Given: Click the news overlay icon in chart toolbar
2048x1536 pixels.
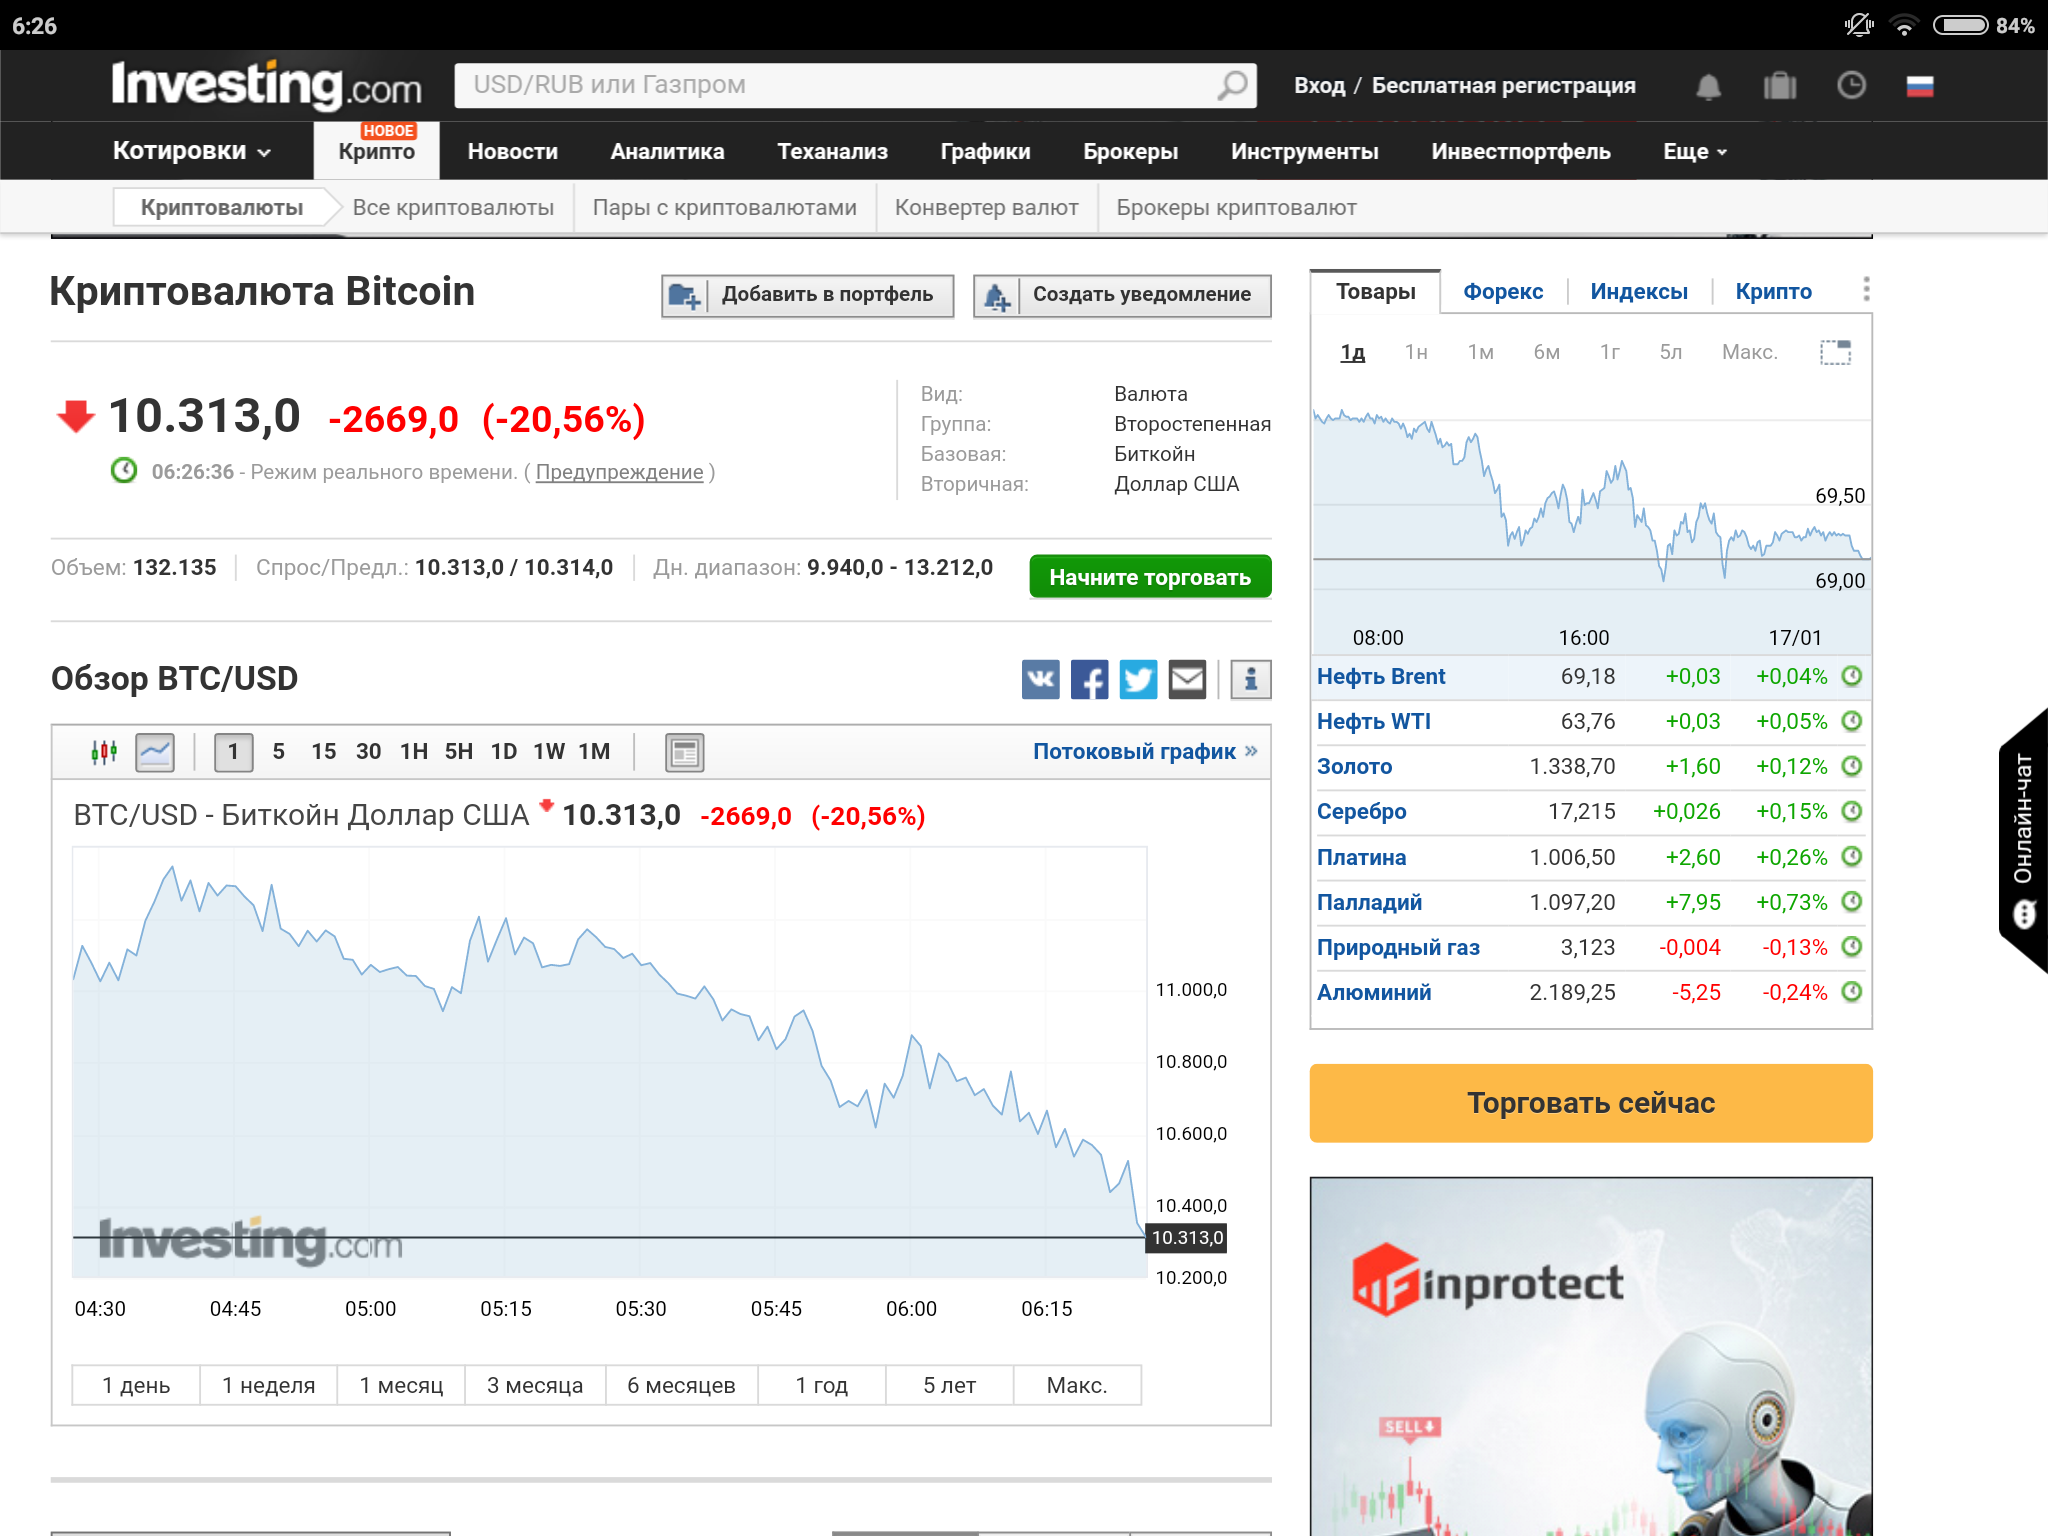Looking at the screenshot, I should (685, 752).
